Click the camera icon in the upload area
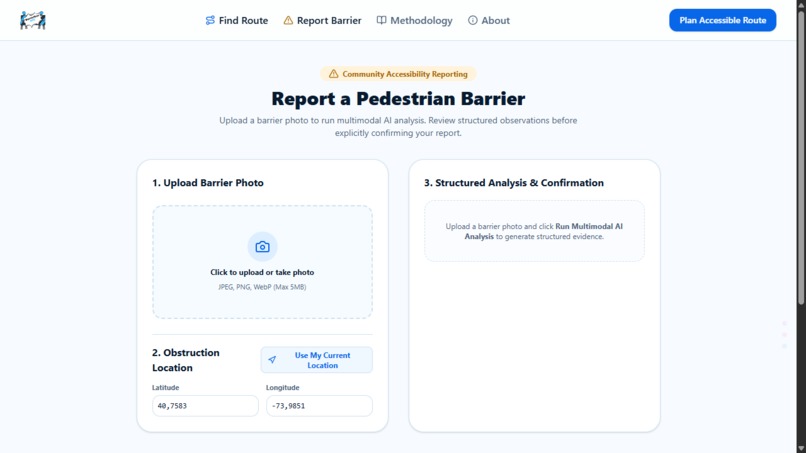 coord(262,247)
